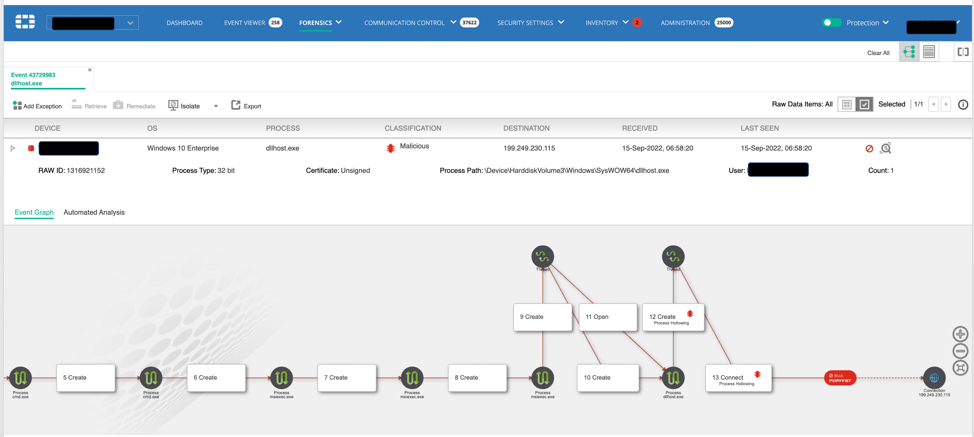Screen dimensions: 974x437
Task: Select the 11 Open event box
Action: (609, 317)
